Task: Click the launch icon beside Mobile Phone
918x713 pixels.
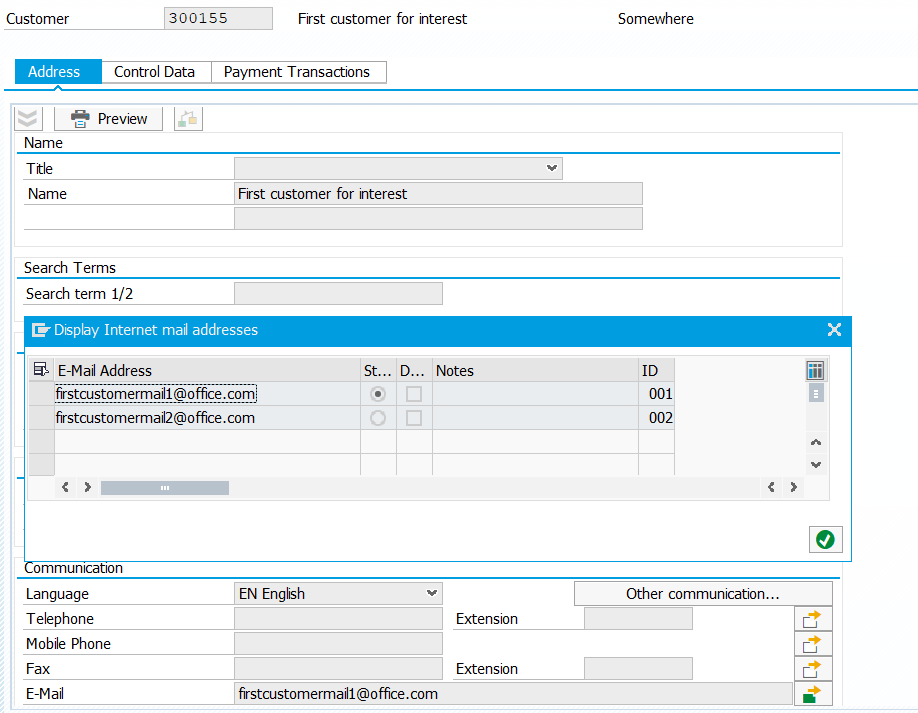Action: click(812, 643)
